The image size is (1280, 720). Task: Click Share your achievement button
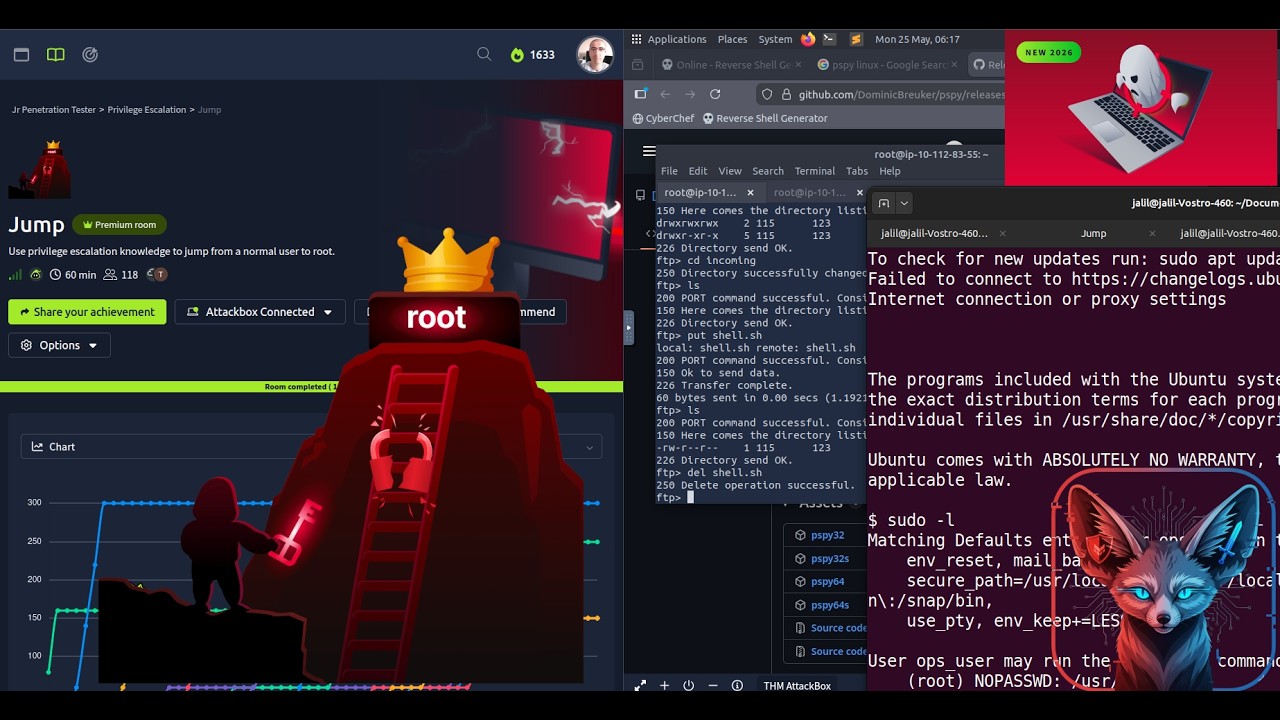tap(87, 312)
